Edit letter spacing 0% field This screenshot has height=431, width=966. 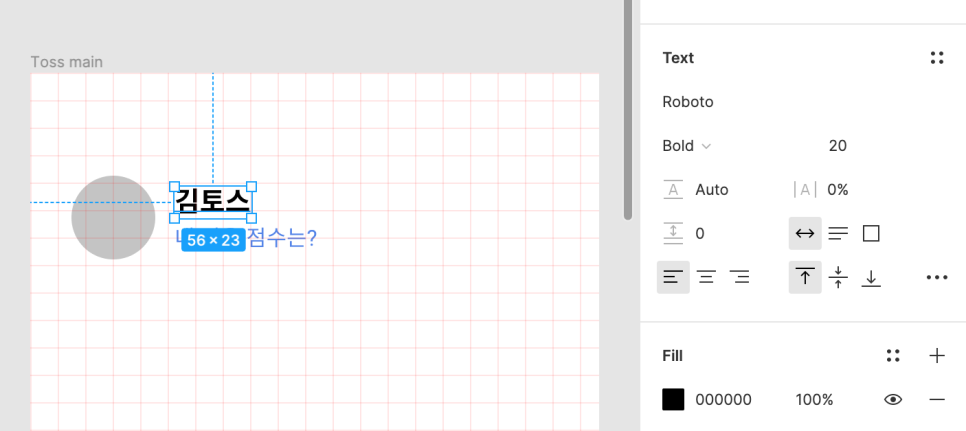pos(837,190)
